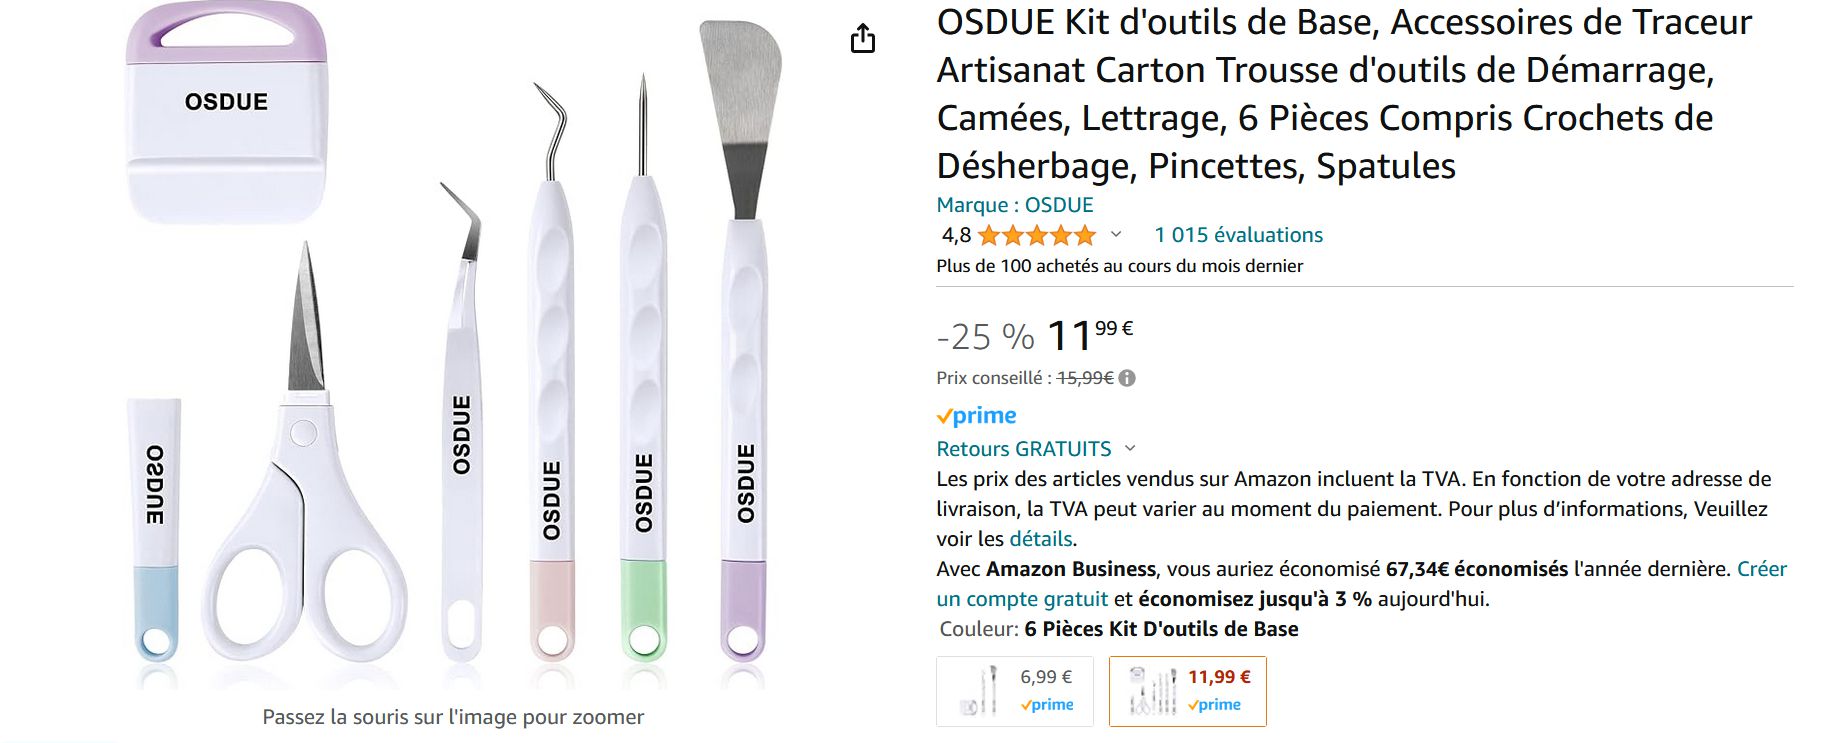Click the purple scraper in product image

pos(226,112)
